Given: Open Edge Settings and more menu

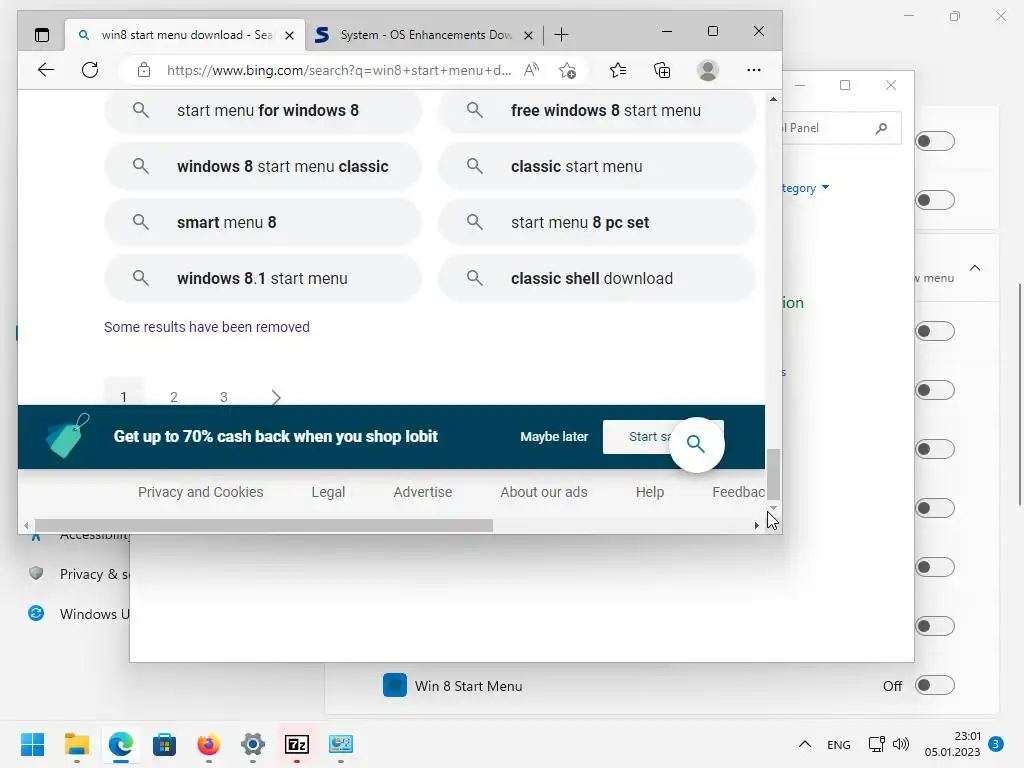Looking at the screenshot, I should pos(754,70).
